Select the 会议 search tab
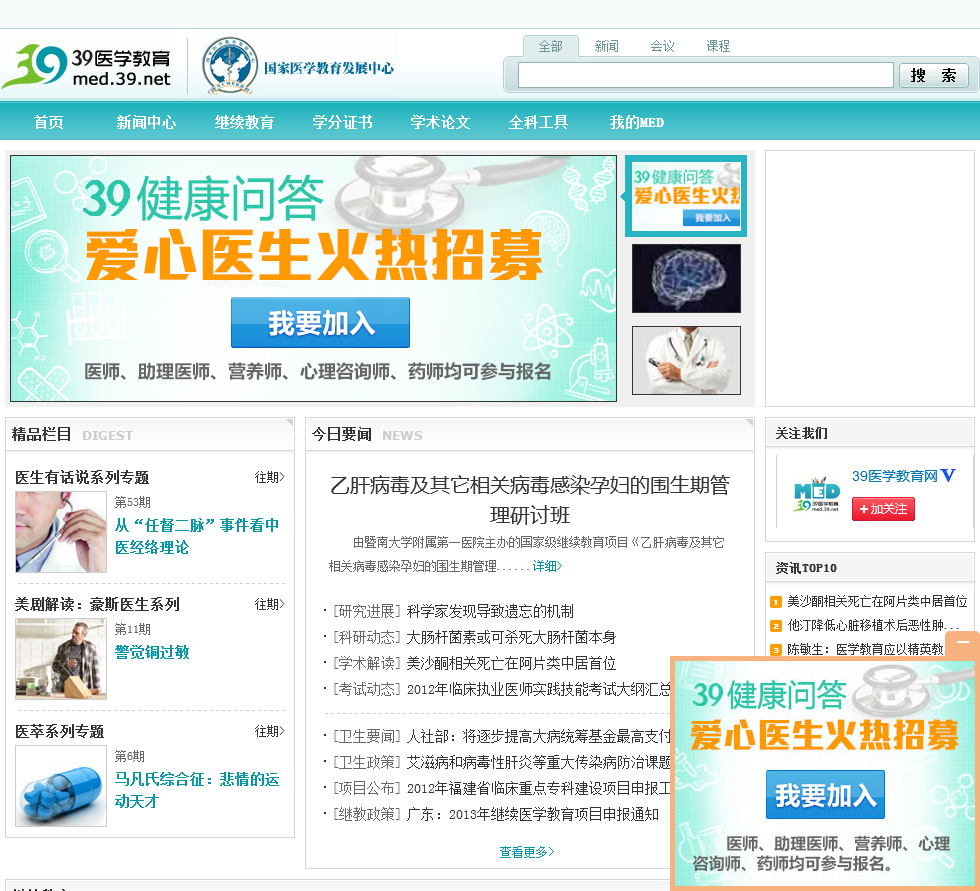The width and height of the screenshot is (980, 891). [662, 46]
